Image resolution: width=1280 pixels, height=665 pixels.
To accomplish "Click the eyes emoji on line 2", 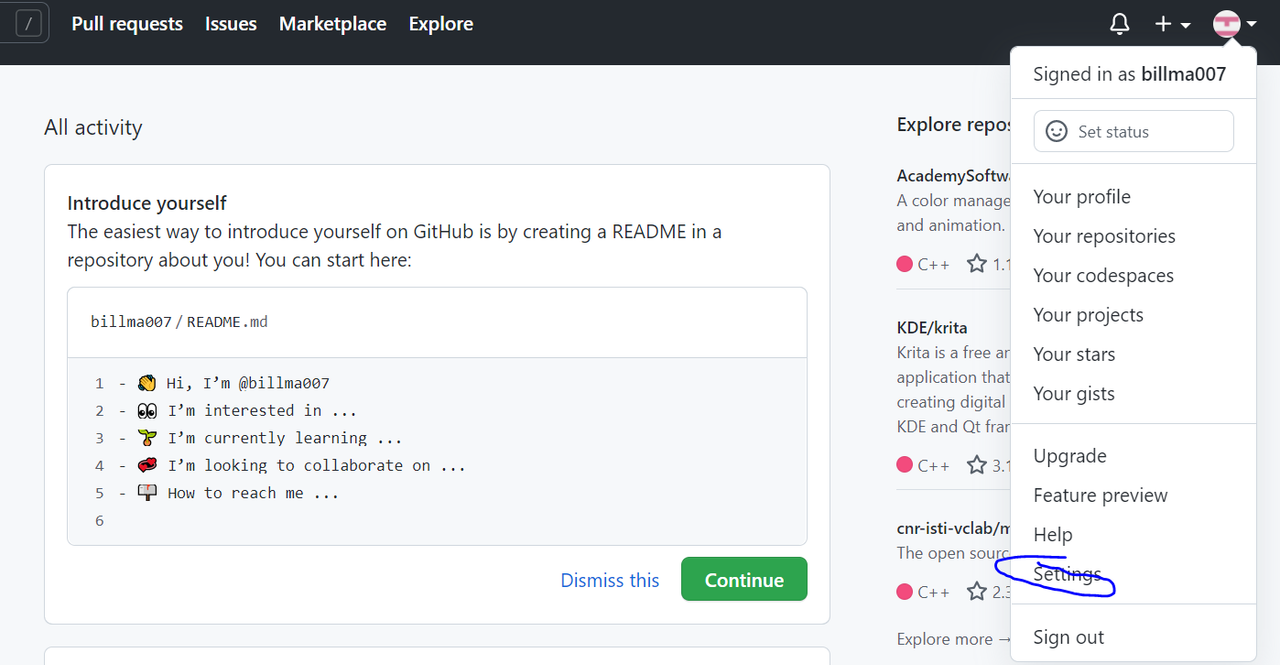I will [x=147, y=410].
